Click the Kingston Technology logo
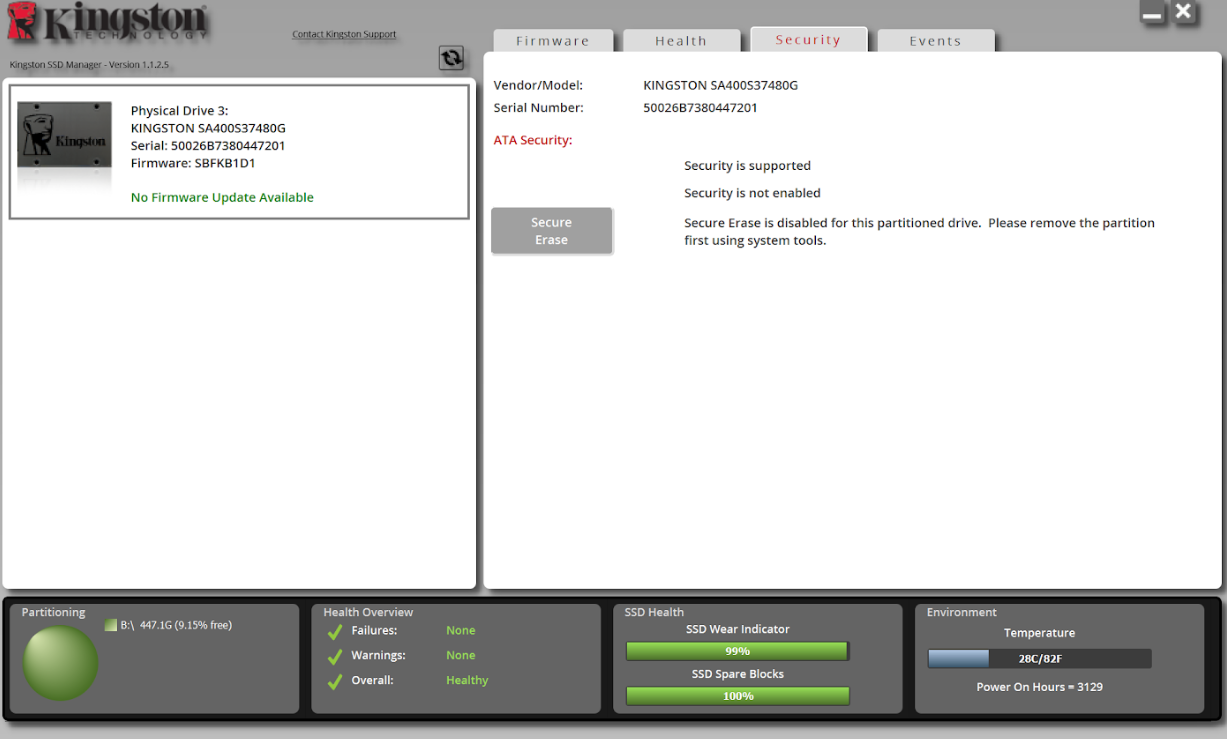Viewport: 1227px width, 739px height. click(107, 22)
